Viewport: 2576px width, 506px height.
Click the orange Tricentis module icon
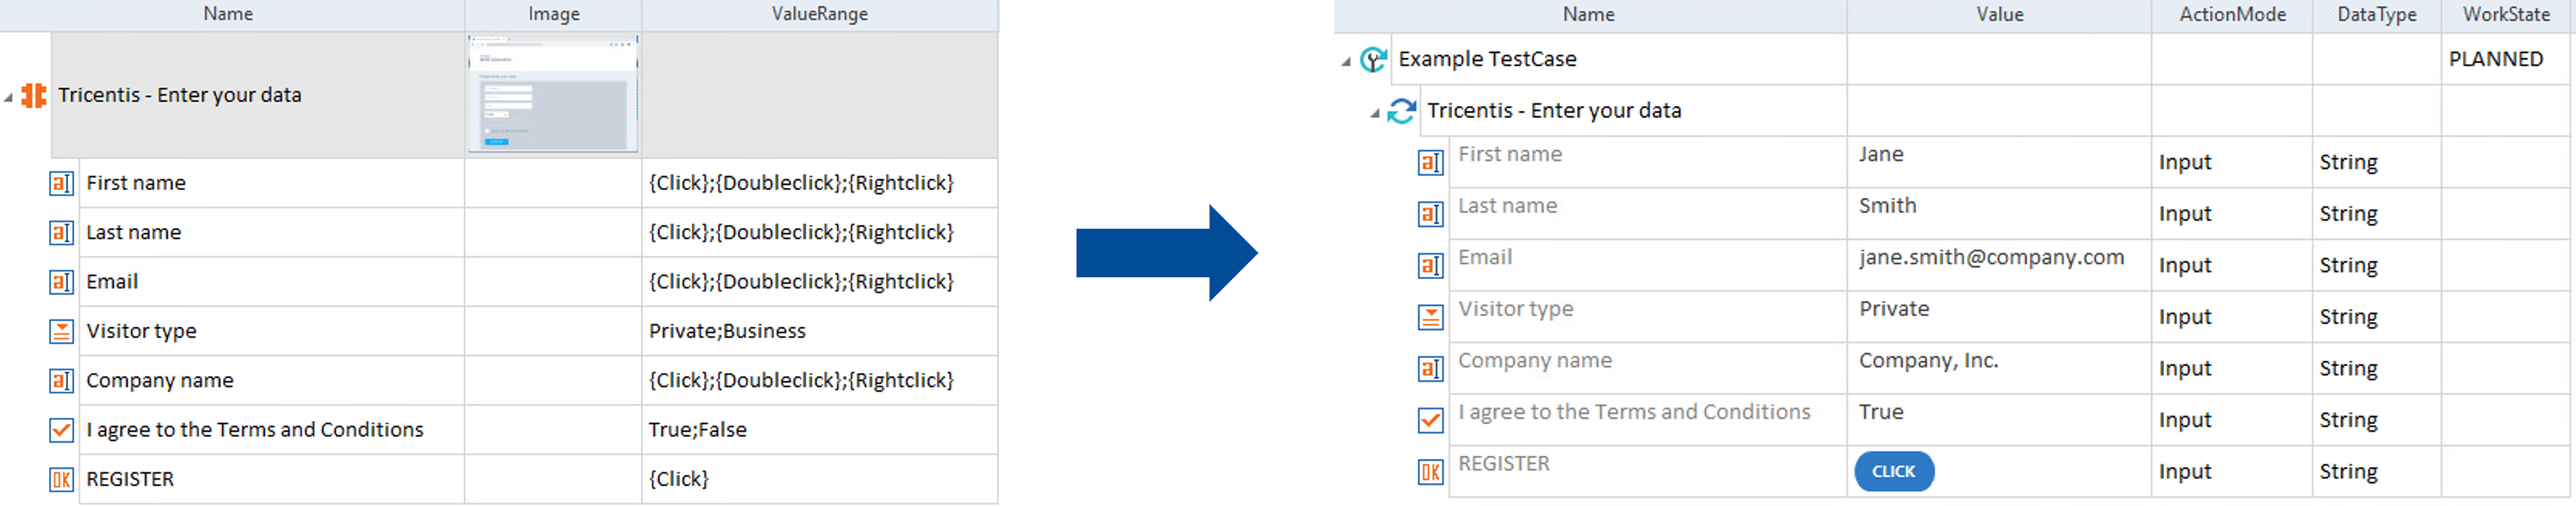point(34,96)
